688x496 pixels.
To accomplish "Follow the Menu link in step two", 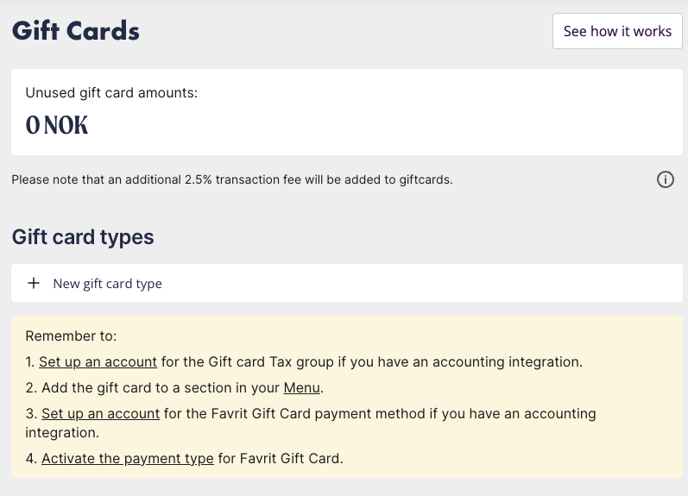I will (301, 388).
